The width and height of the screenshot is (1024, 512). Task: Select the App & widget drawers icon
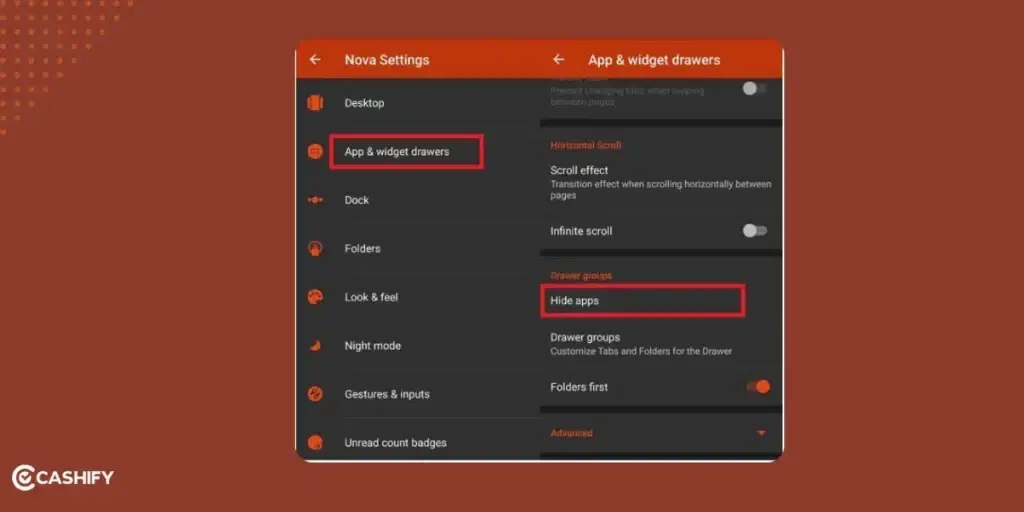(315, 152)
